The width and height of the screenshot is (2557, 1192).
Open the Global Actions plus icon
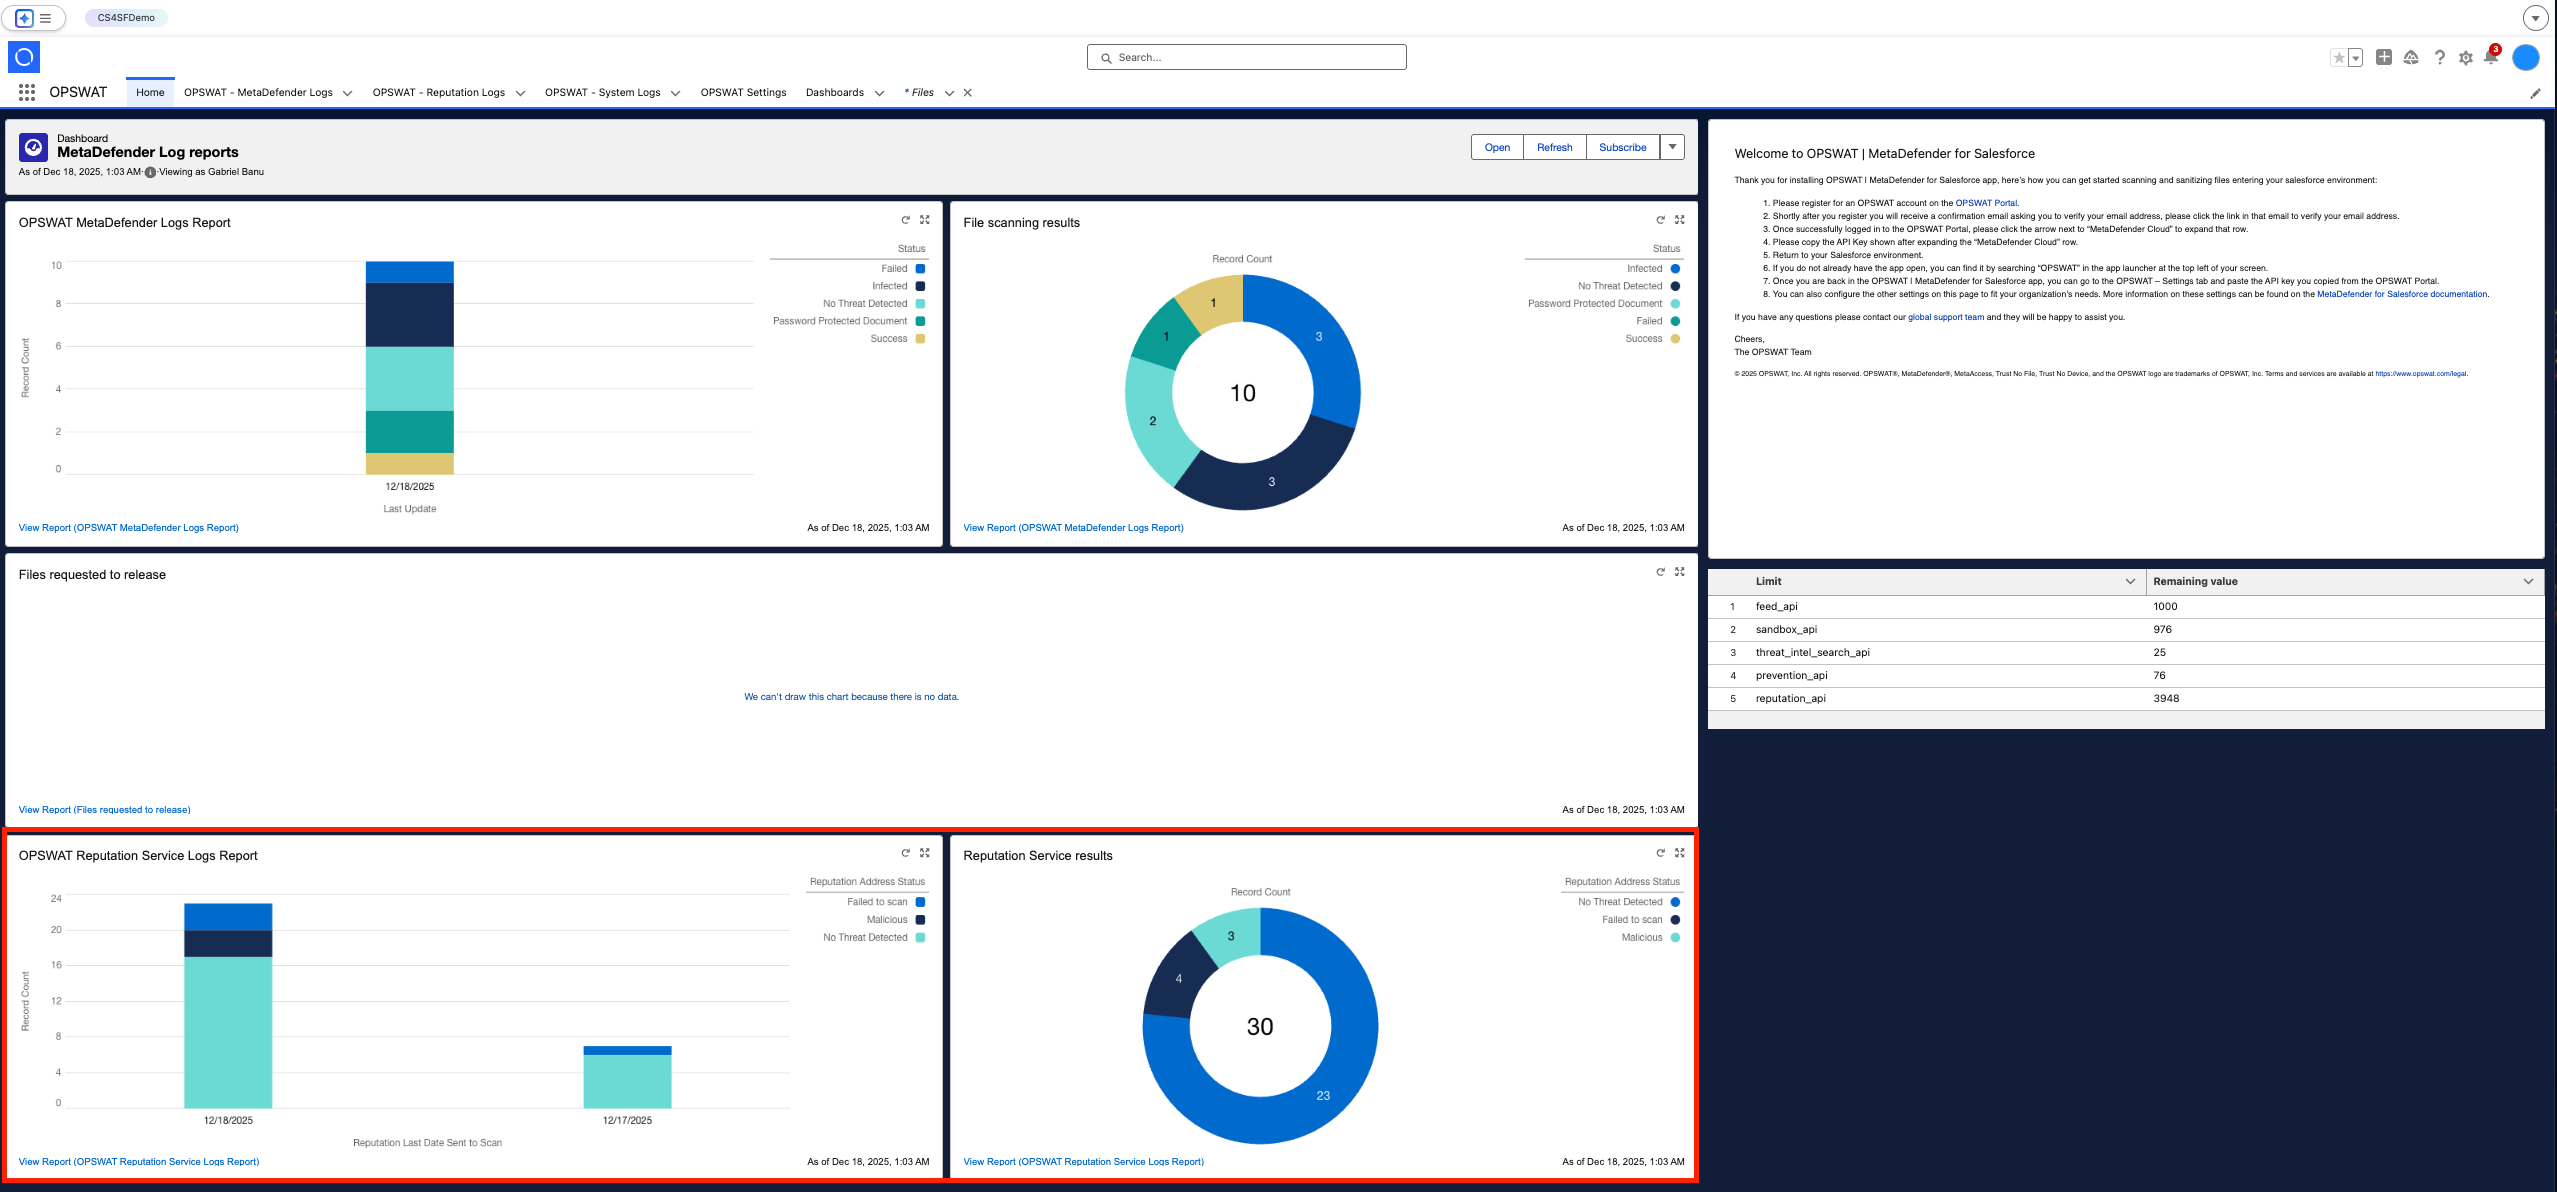(2384, 58)
